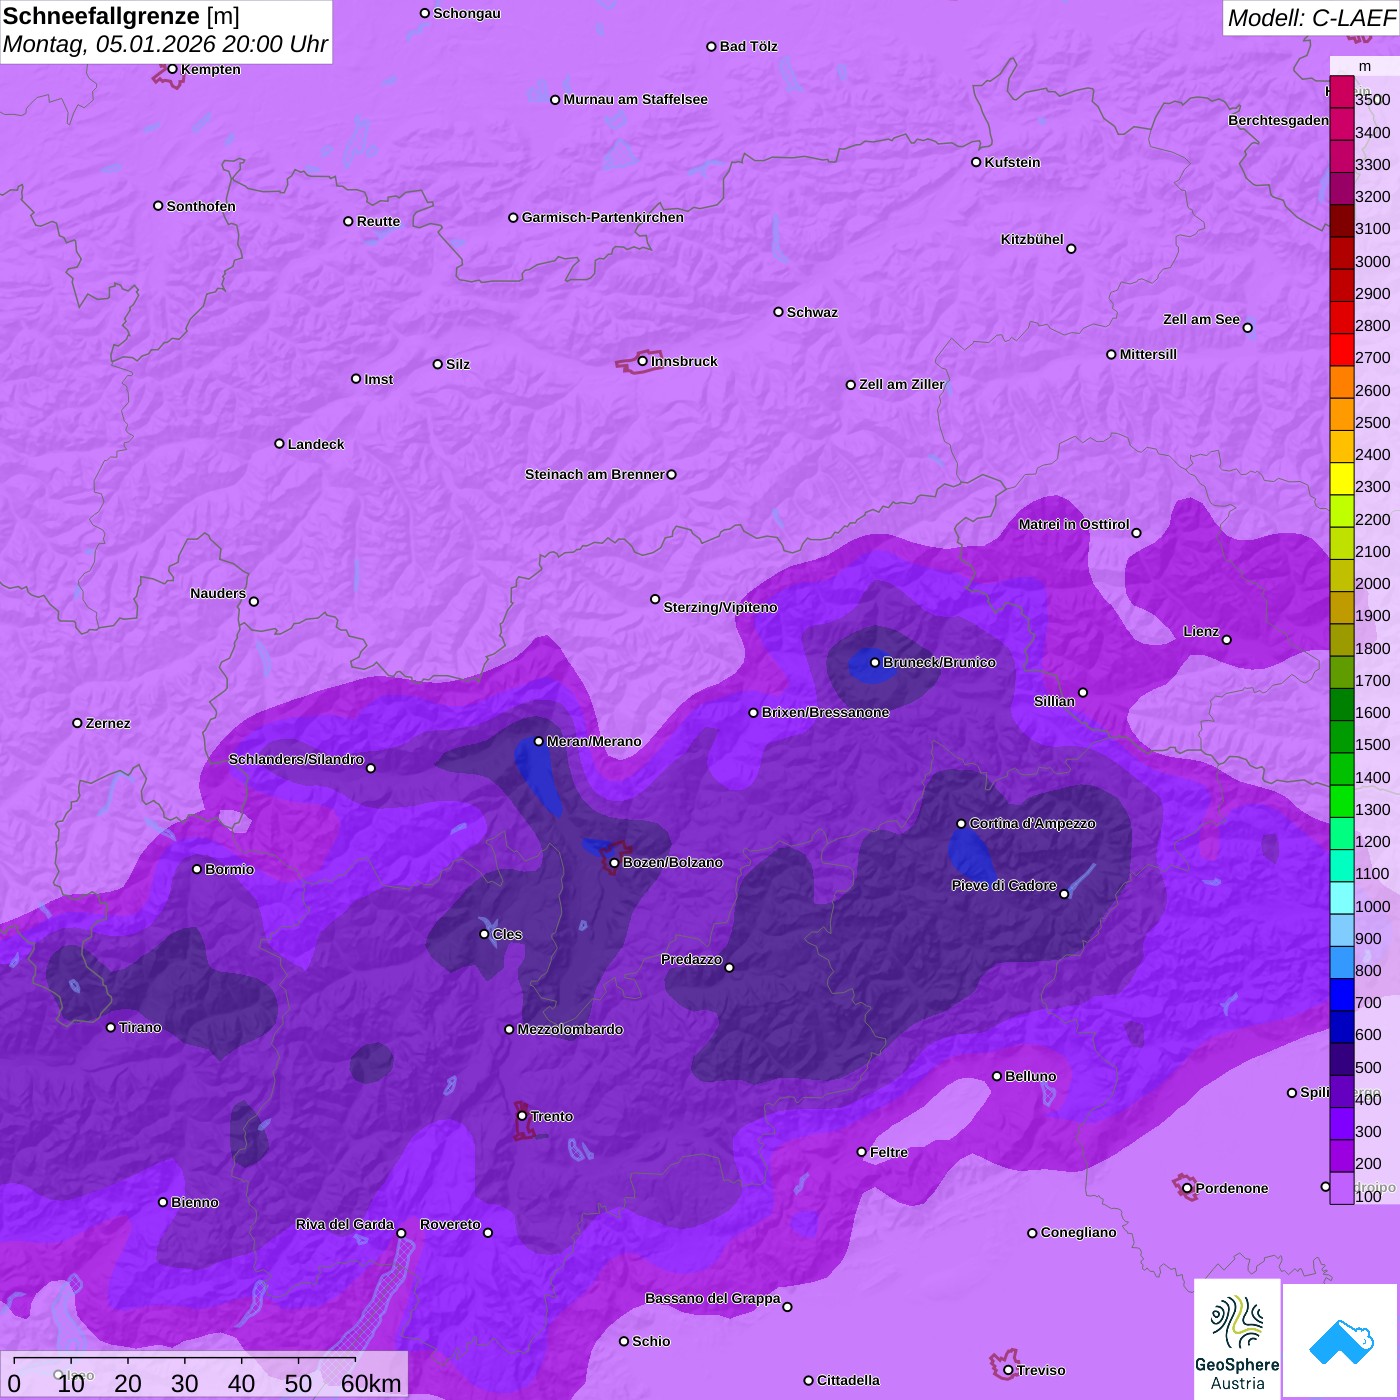
Task: Click the 'Kitzbühel' label
Action: pyautogui.click(x=1032, y=239)
